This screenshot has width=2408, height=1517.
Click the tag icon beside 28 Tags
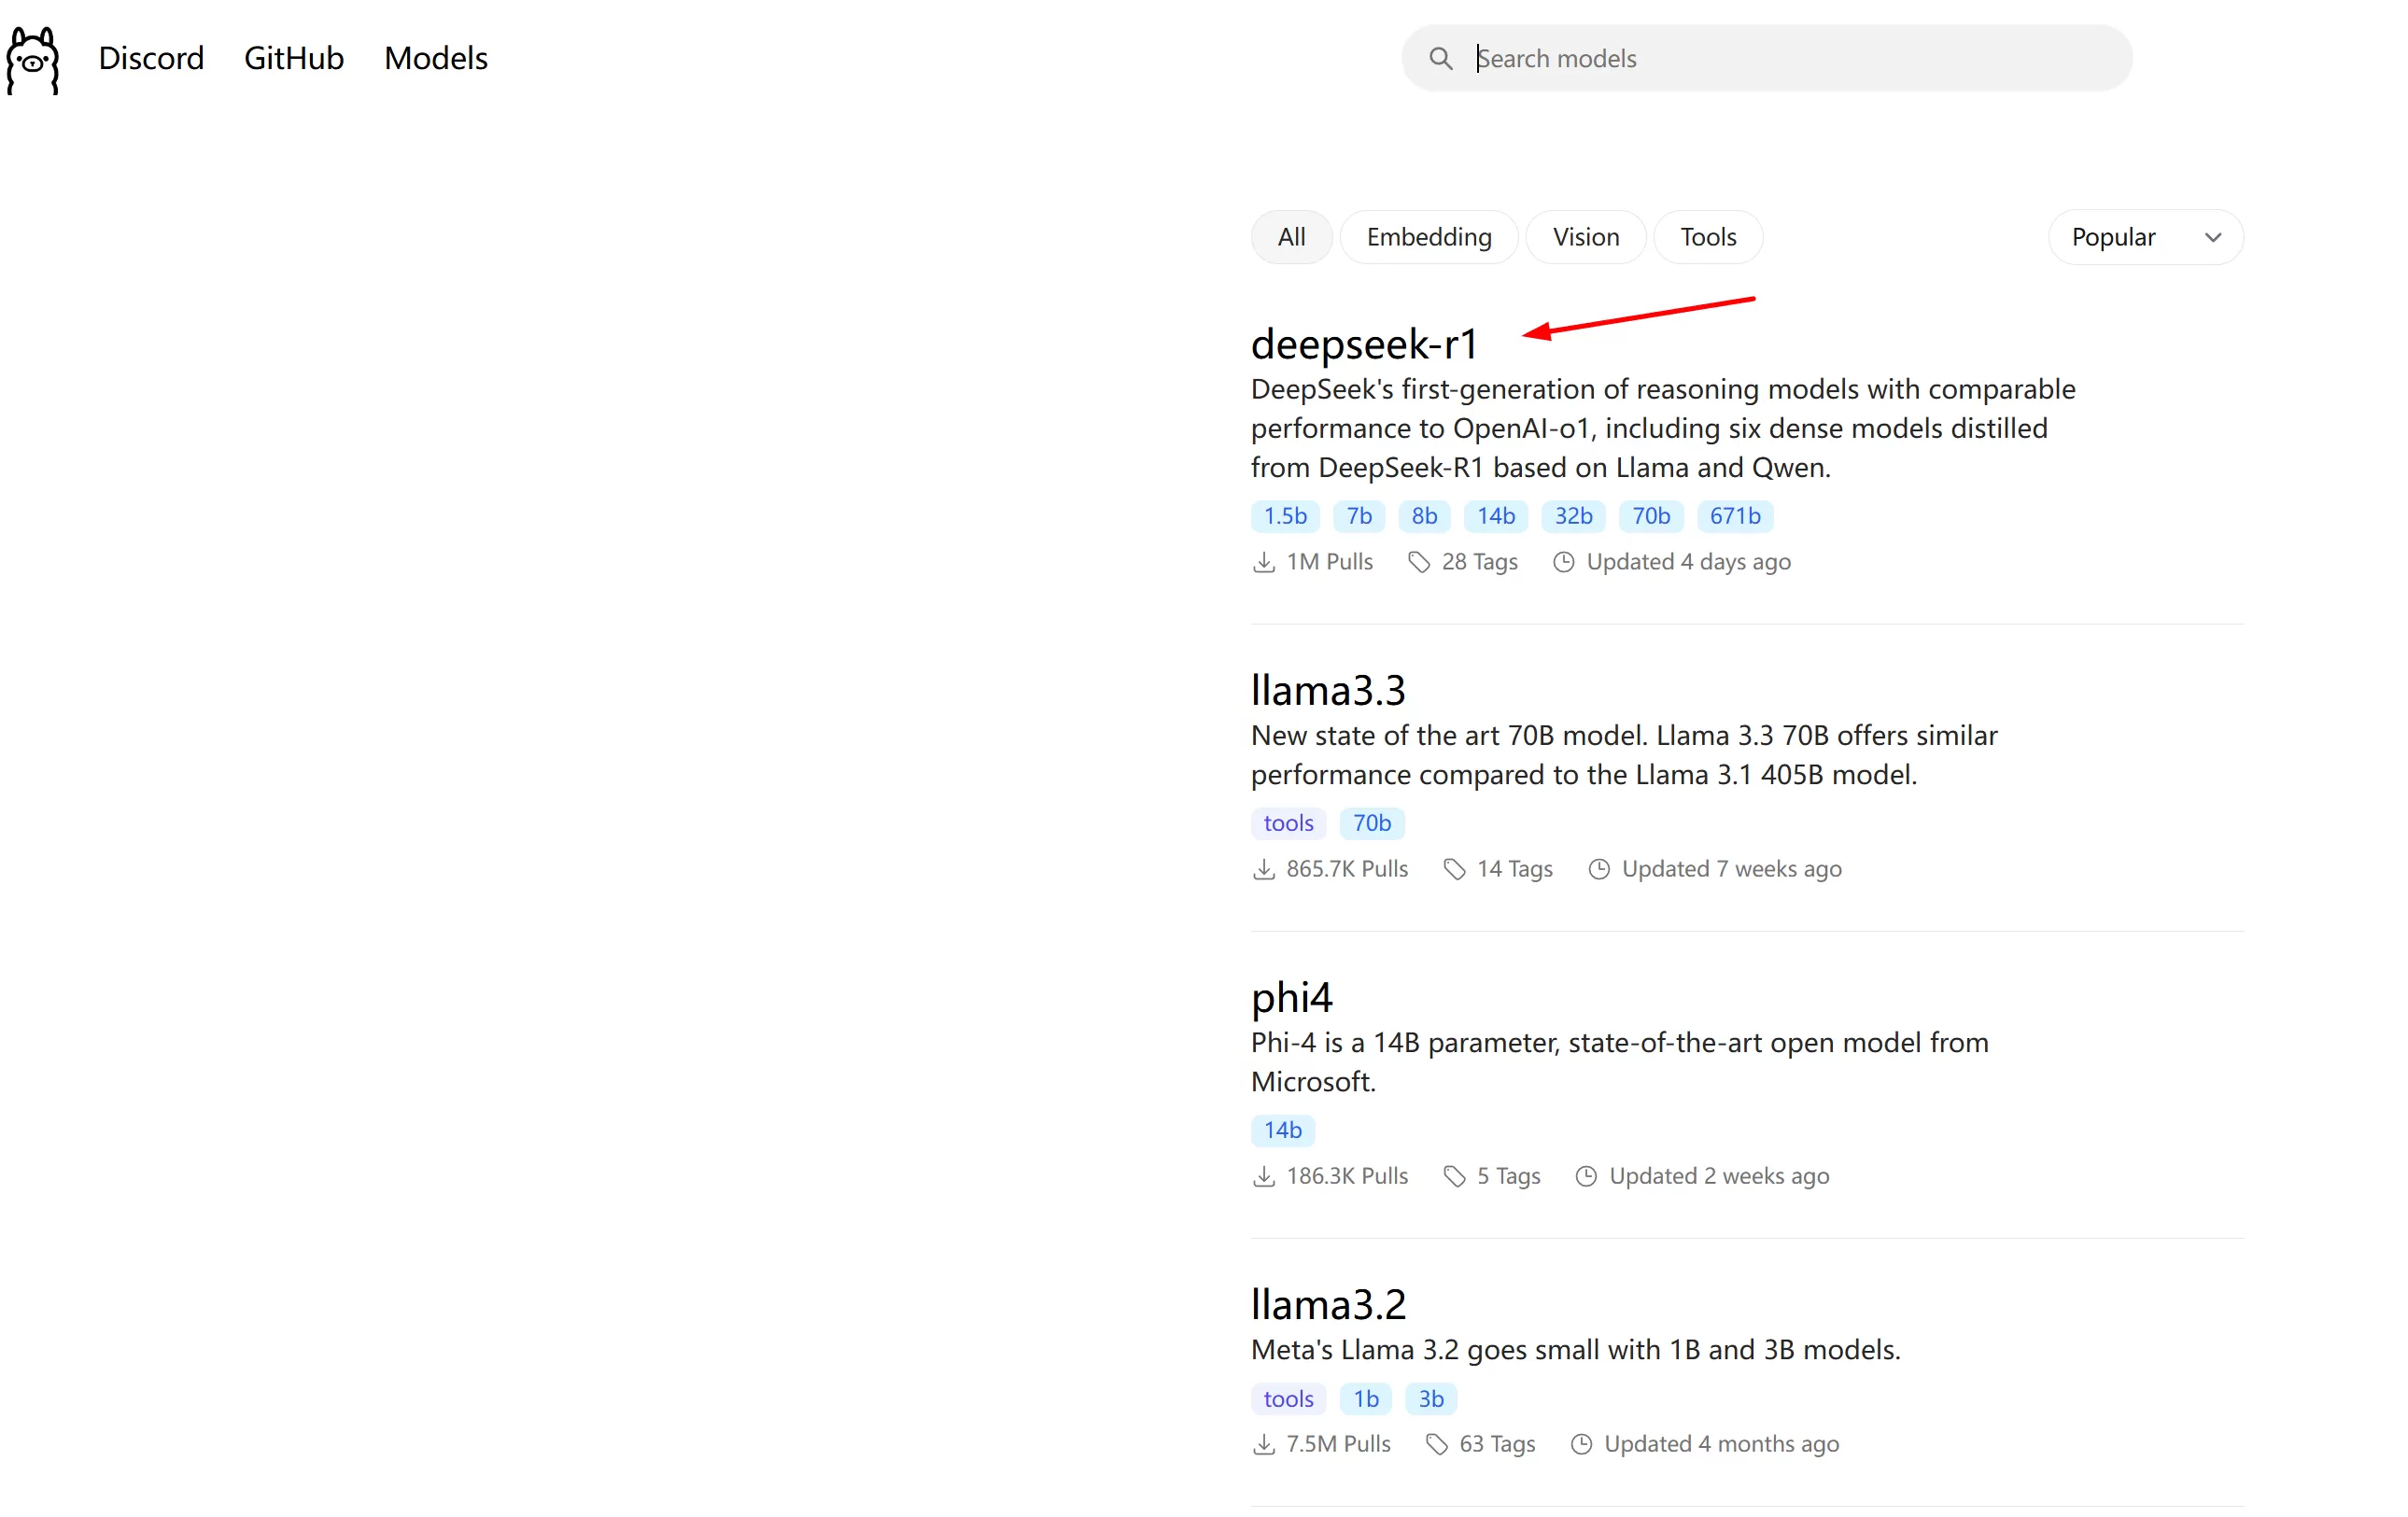(x=1419, y=562)
